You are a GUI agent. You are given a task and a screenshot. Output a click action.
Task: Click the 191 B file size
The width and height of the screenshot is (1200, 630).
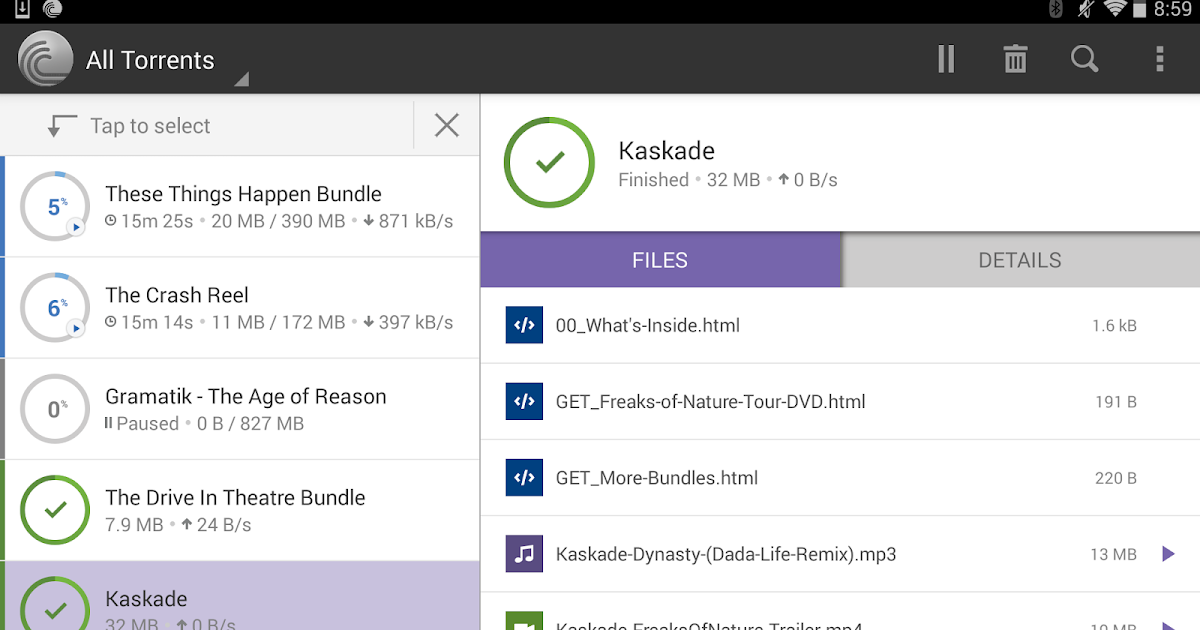coord(1116,402)
